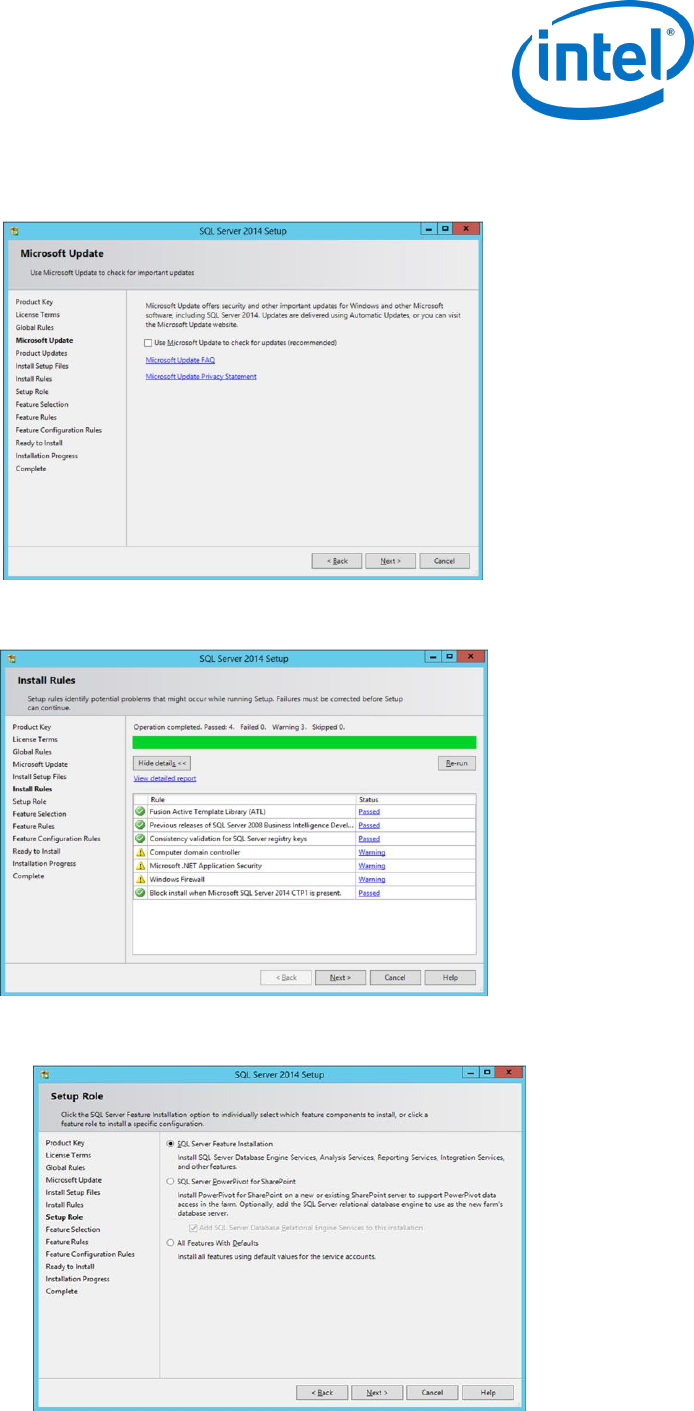Screen dimensions: 694x1411
Task: Click Cancel in Setup Role window
Action: click(432, 1391)
